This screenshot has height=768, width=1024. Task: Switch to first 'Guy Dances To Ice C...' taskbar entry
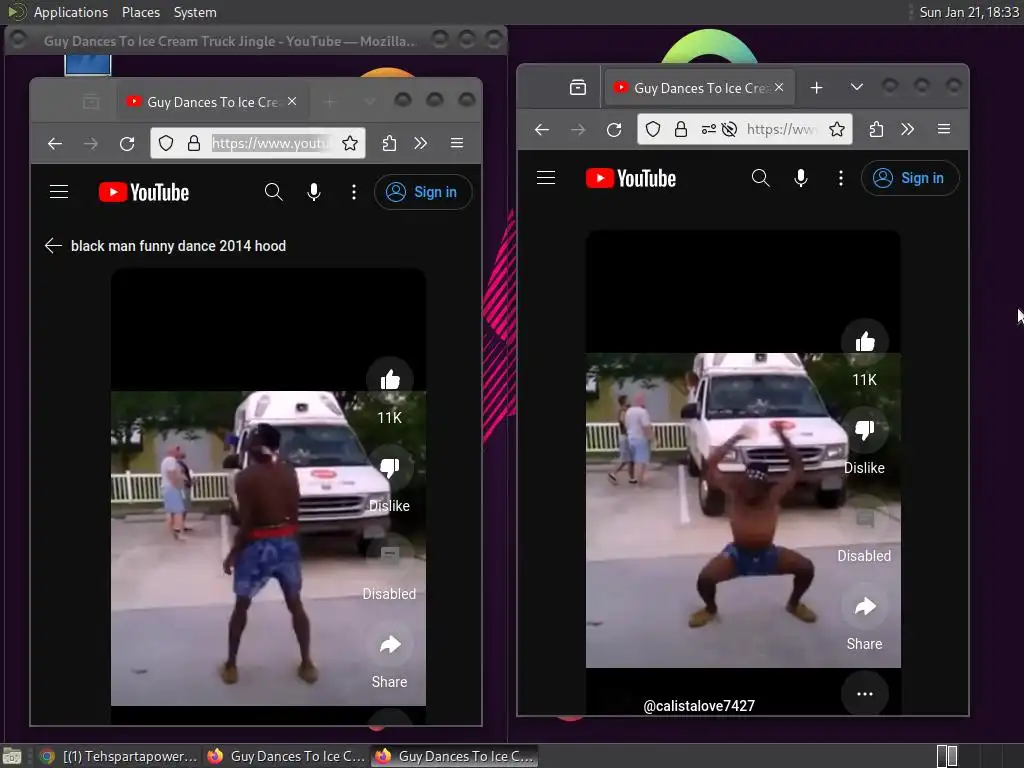(286, 756)
